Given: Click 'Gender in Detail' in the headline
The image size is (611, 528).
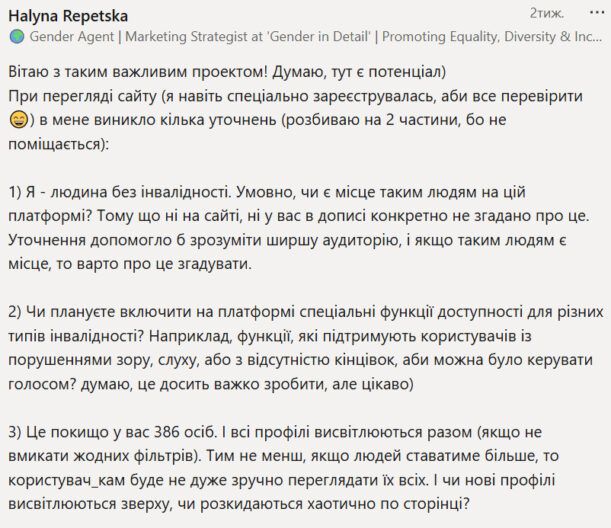Looking at the screenshot, I should pyautogui.click(x=319, y=37).
